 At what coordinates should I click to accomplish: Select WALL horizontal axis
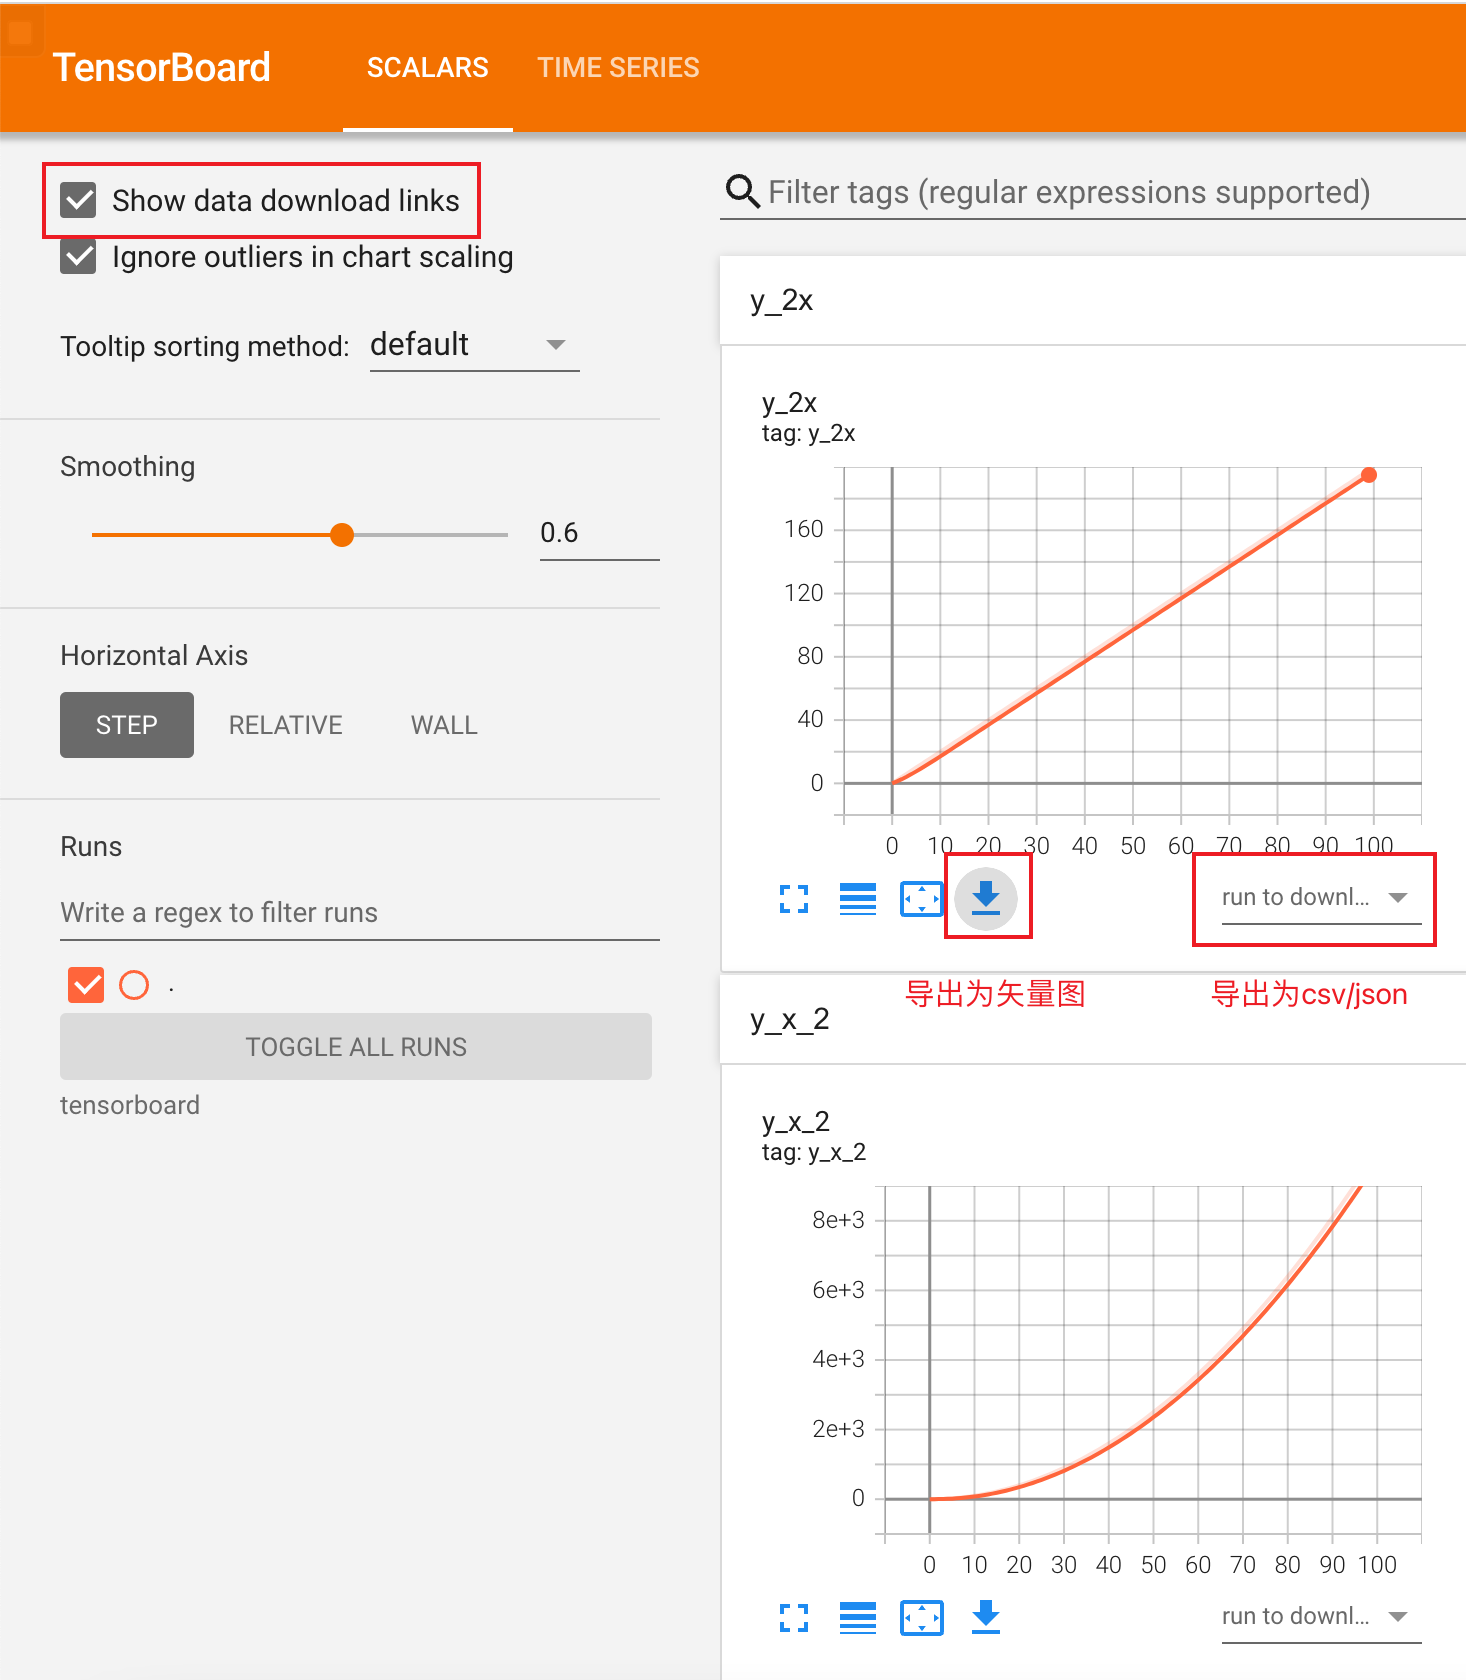pos(444,725)
